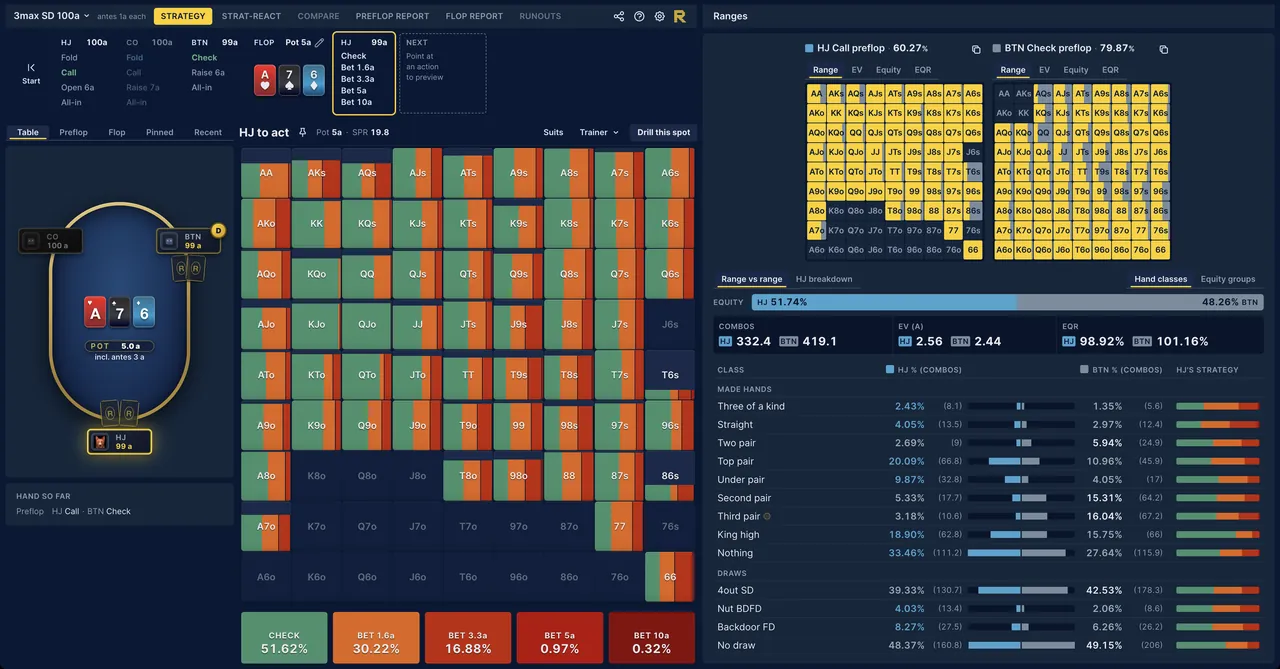Click the HJ blue range color swatch
The height and width of the screenshot is (669, 1280).
click(809, 48)
